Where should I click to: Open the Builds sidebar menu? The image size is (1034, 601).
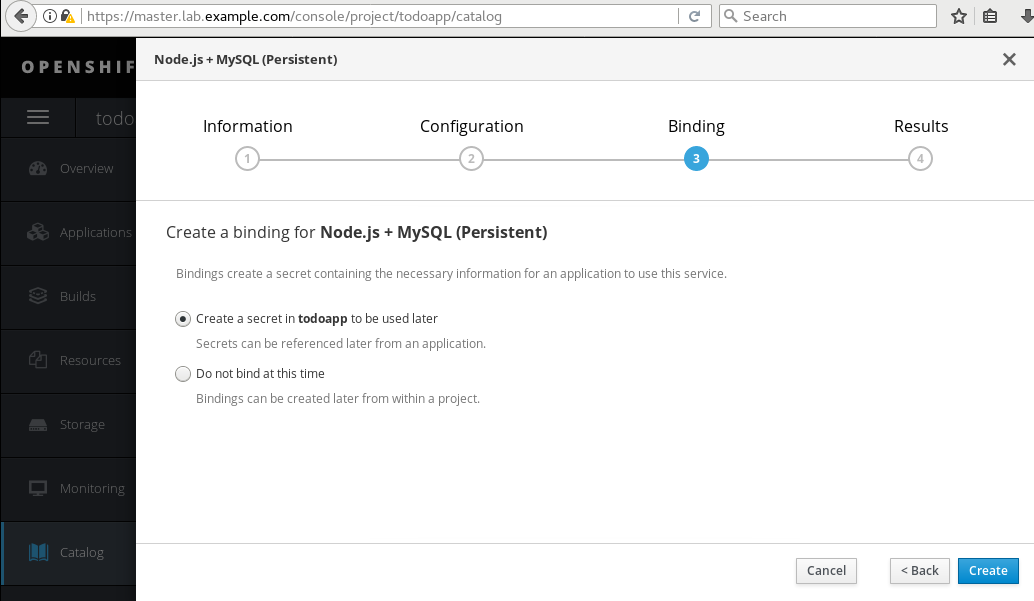pyautogui.click(x=69, y=296)
